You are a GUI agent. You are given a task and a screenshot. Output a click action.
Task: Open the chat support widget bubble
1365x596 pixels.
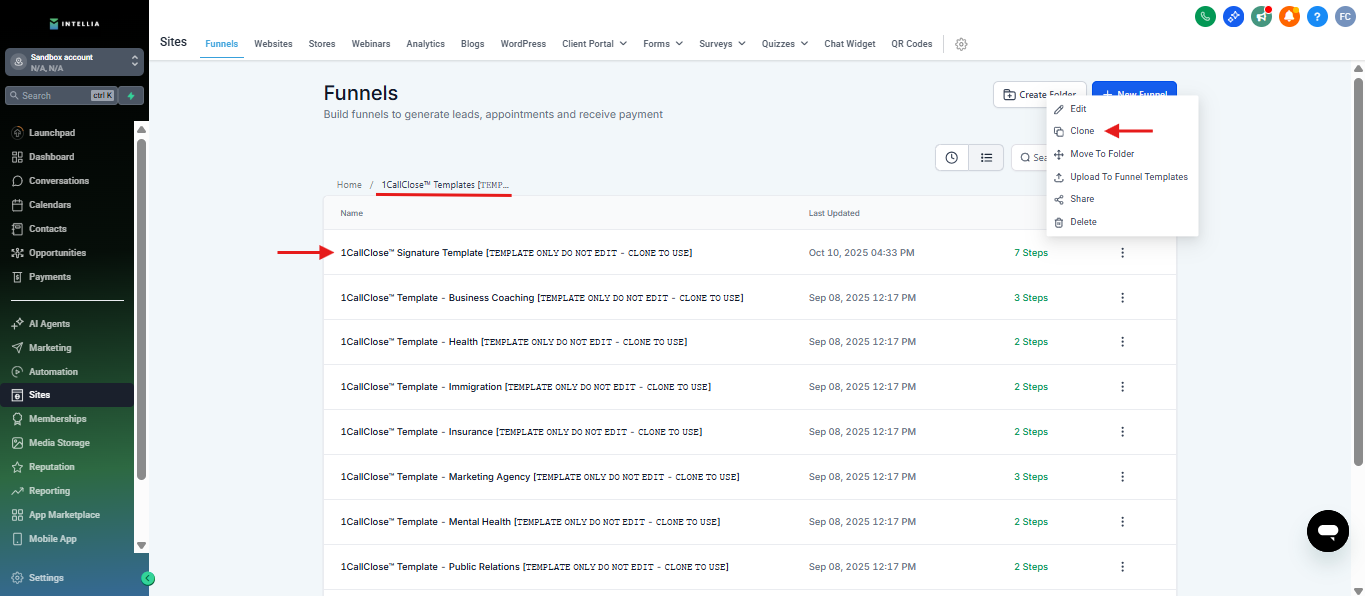(1327, 530)
